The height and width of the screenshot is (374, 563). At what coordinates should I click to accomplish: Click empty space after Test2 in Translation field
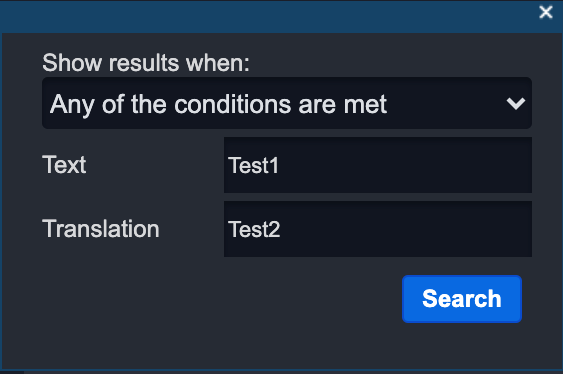point(406,229)
